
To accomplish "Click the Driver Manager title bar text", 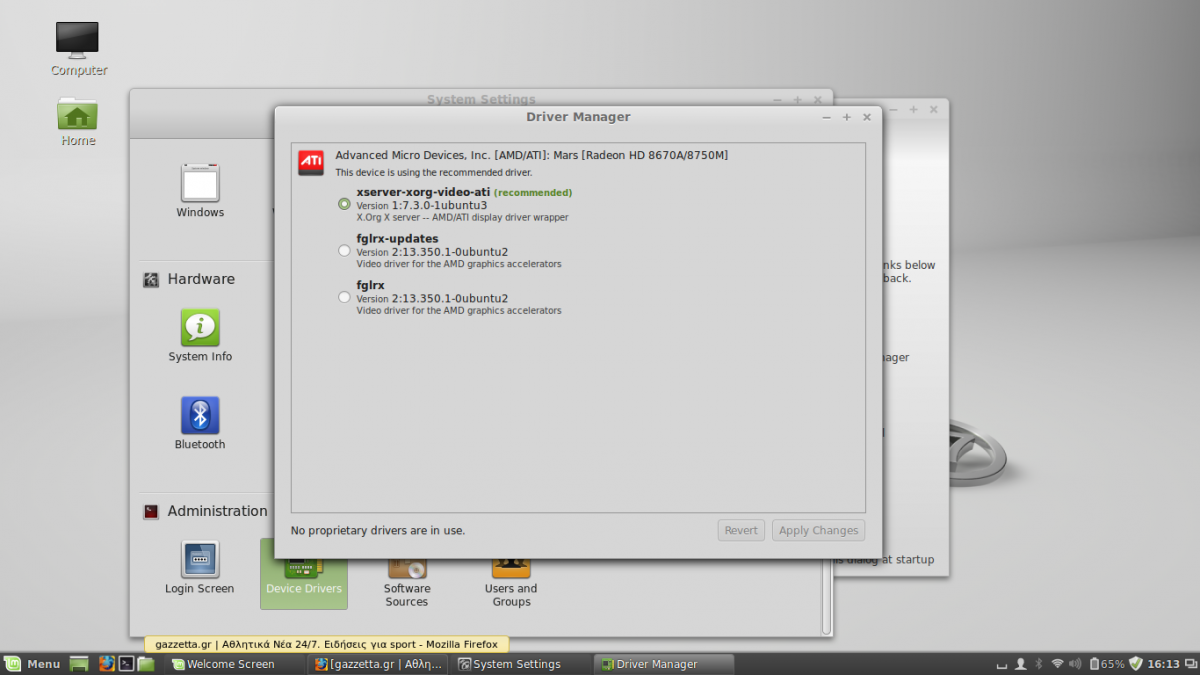I will [578, 117].
